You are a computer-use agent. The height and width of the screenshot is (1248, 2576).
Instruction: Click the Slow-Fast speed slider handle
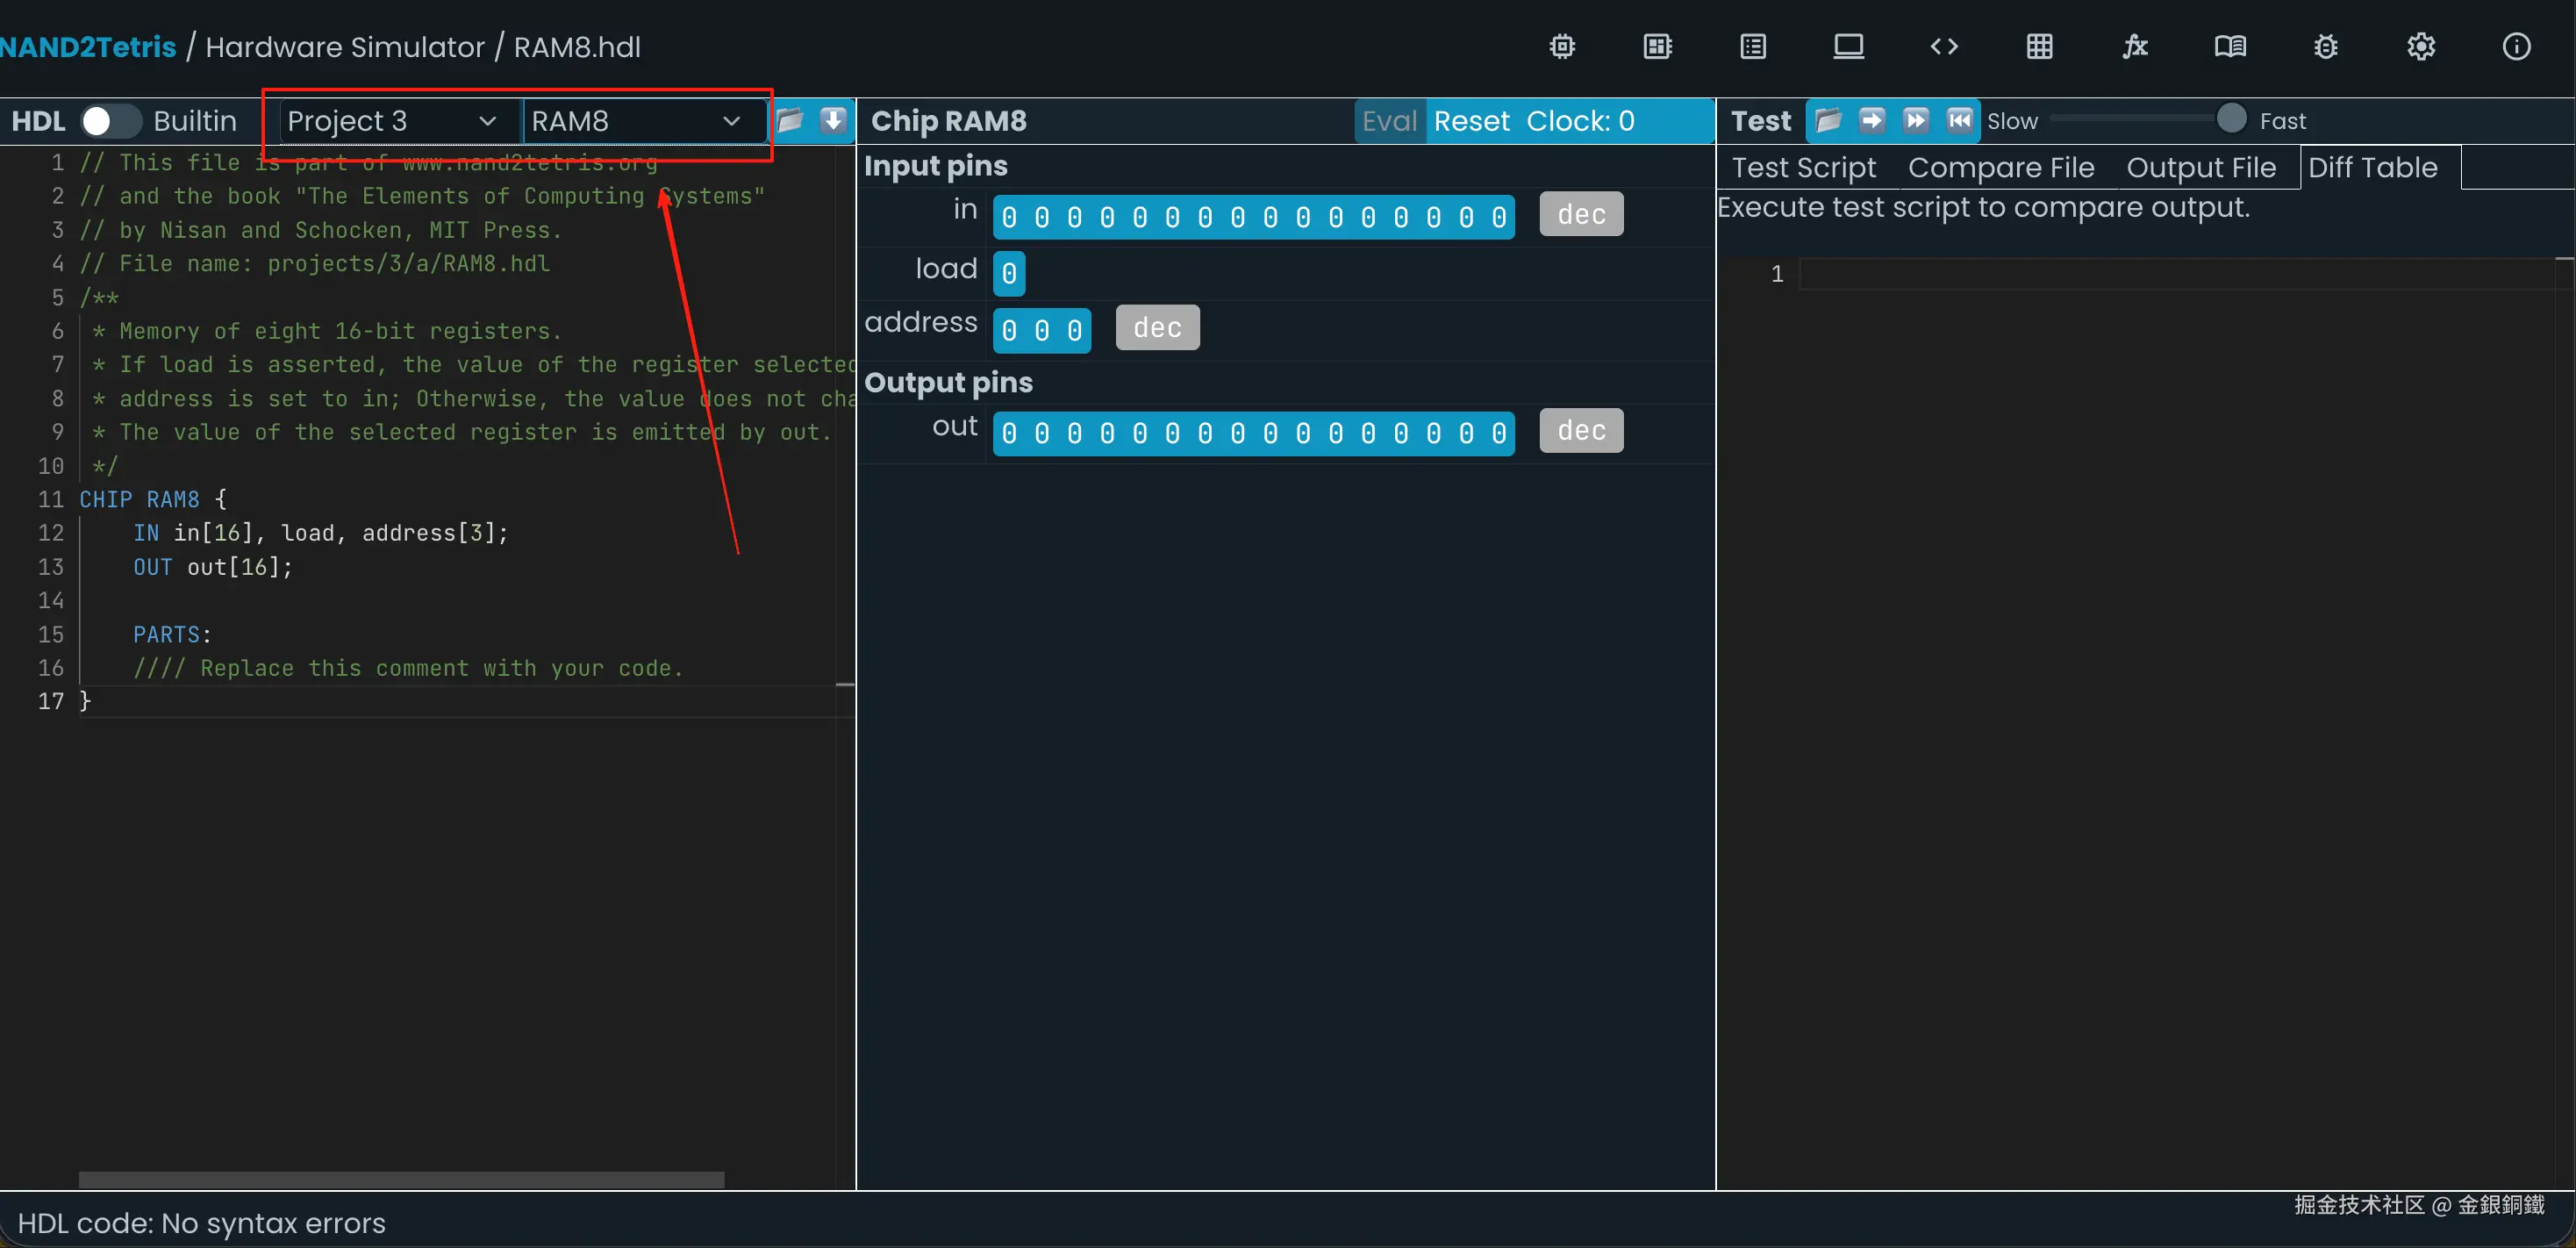coord(2231,119)
